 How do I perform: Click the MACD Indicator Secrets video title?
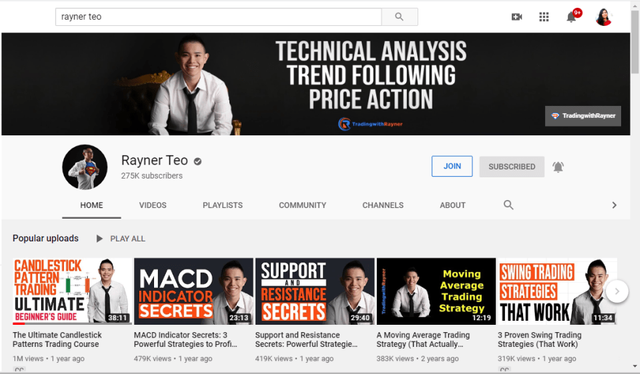coord(186,340)
